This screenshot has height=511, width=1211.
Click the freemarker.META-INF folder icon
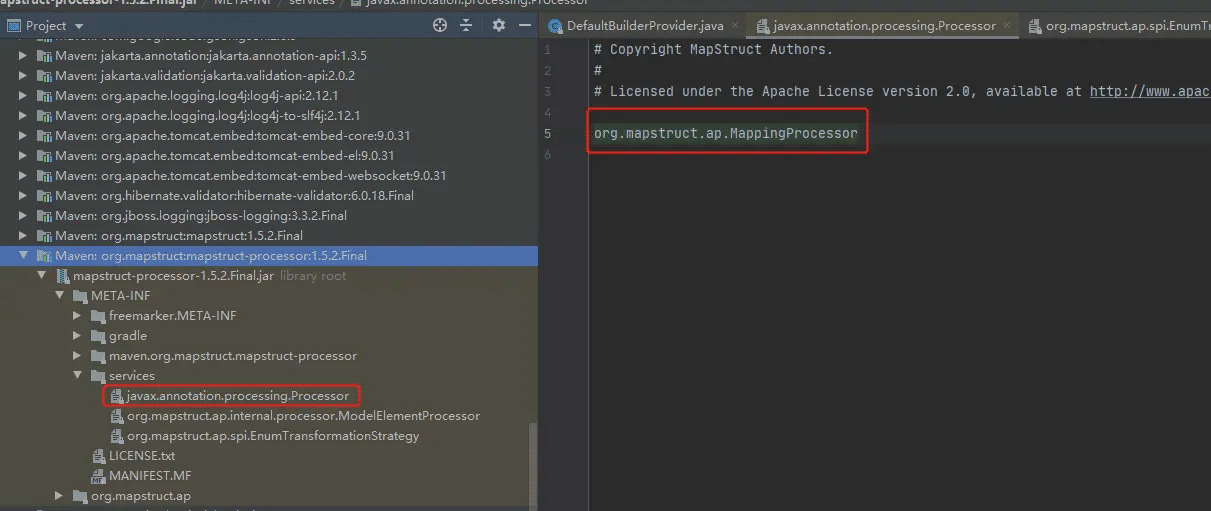coord(98,316)
